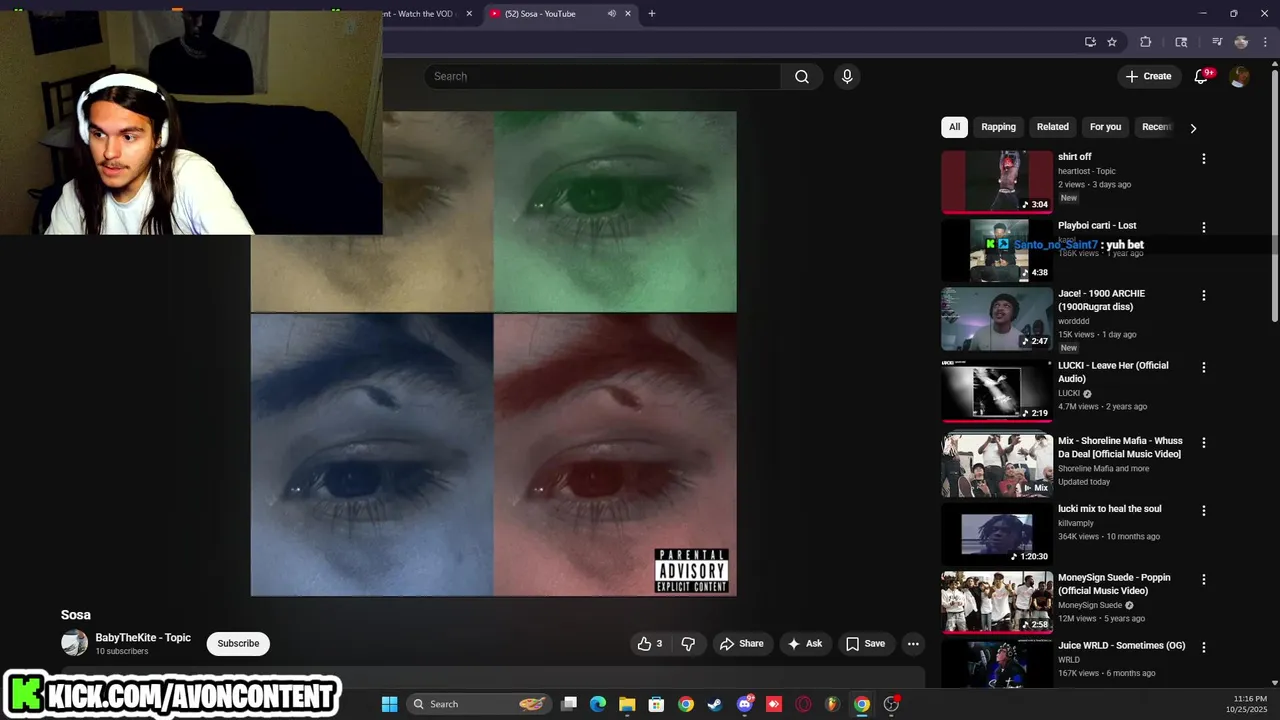Image resolution: width=1280 pixels, height=720 pixels.
Task: Open options for 'Jace! - 1900 ARCHIE' video
Action: coord(1204,296)
